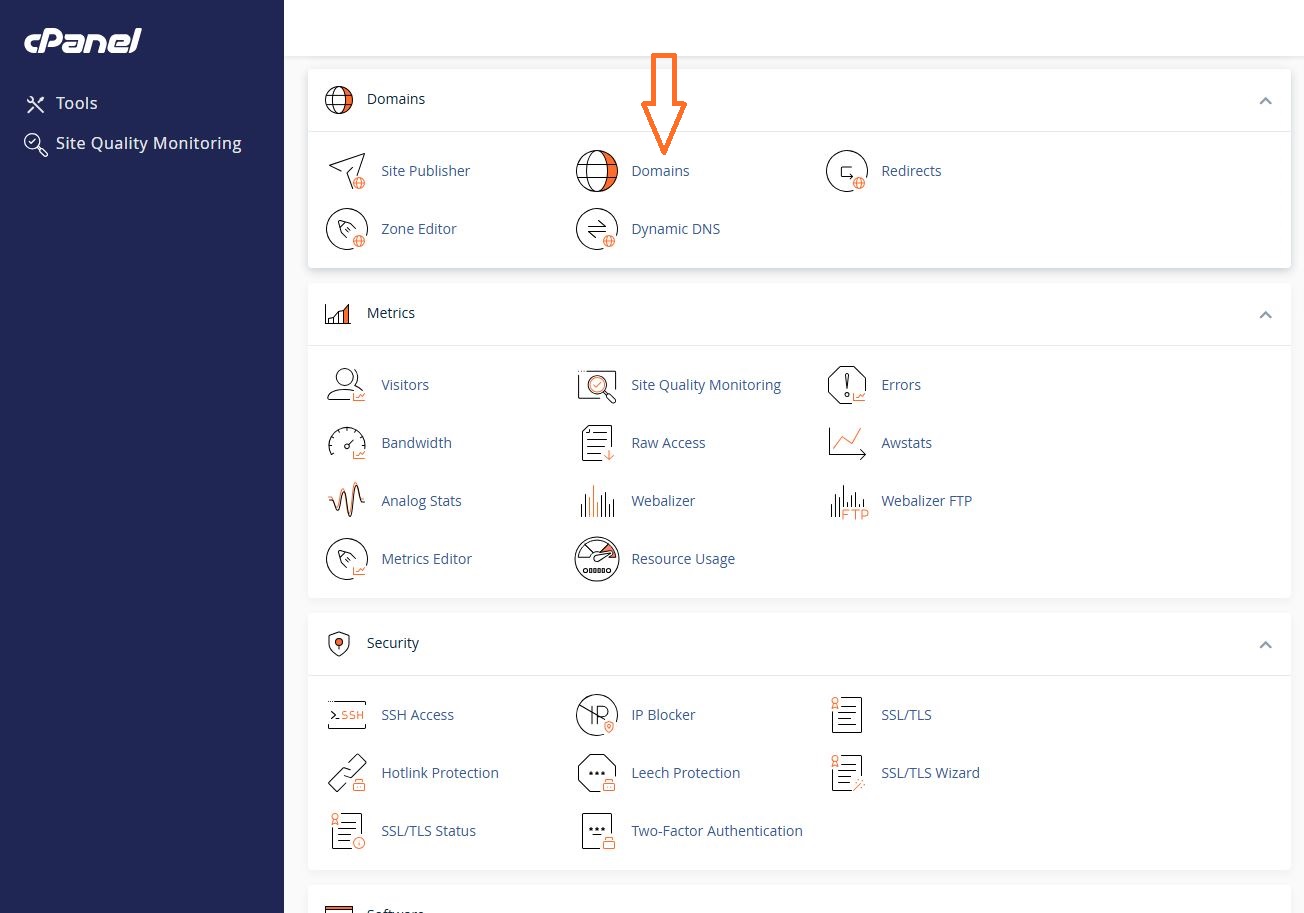1304x913 pixels.
Task: Open the Two-Factor Authentication link
Action: point(717,831)
